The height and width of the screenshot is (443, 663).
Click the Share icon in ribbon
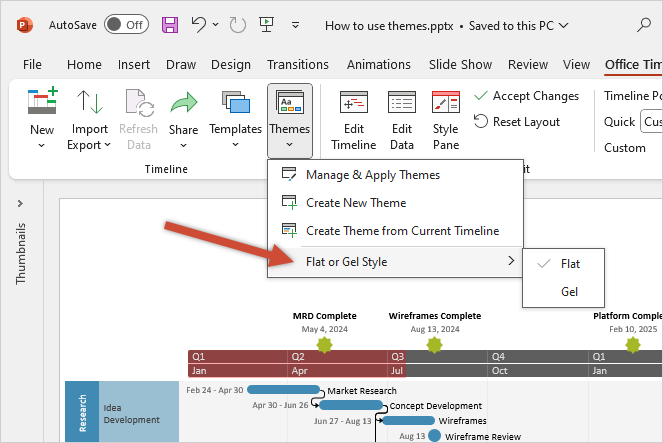click(183, 103)
